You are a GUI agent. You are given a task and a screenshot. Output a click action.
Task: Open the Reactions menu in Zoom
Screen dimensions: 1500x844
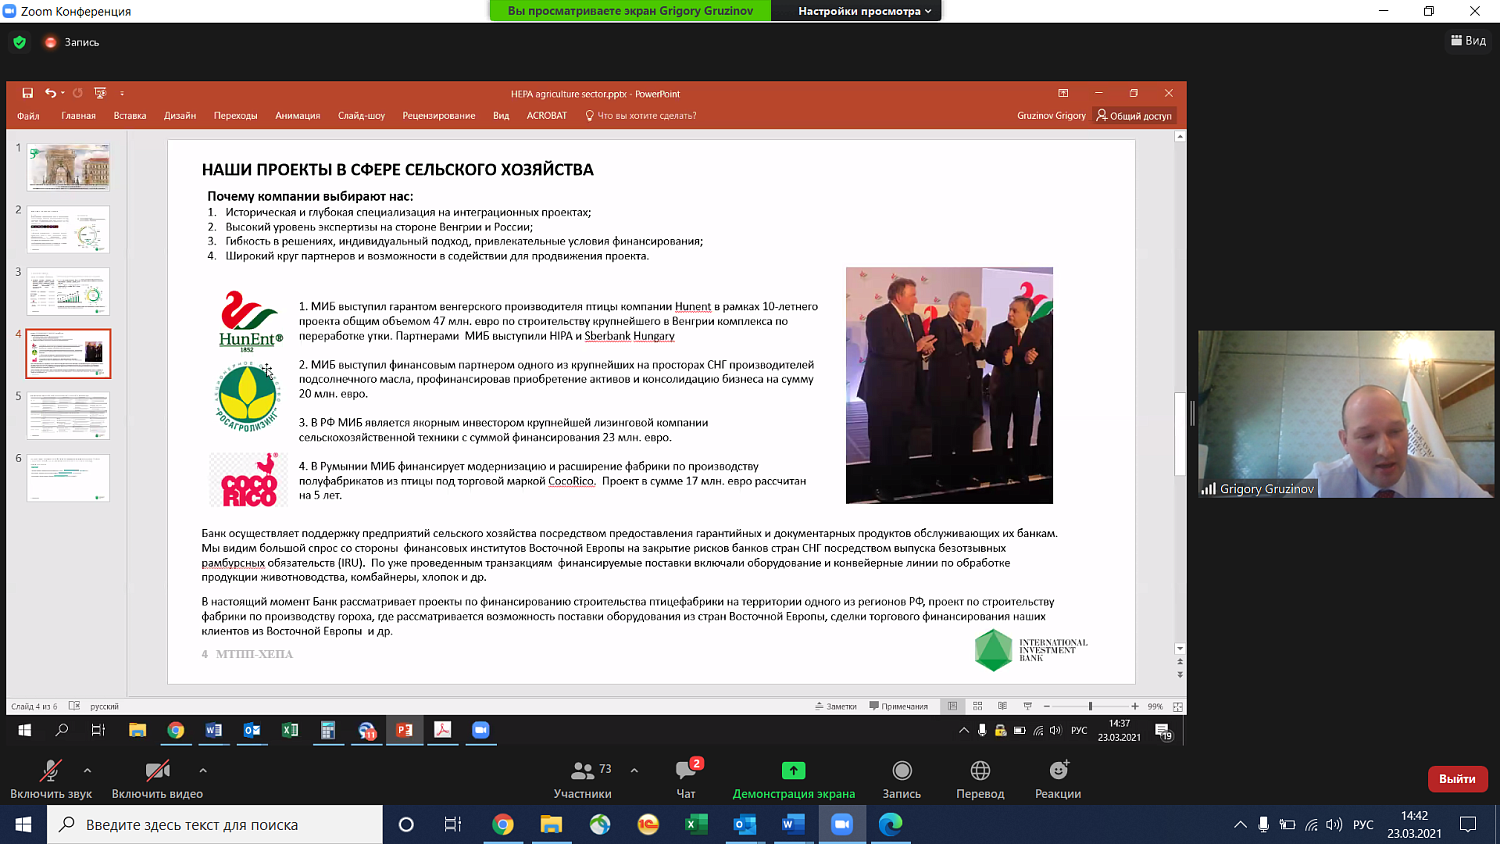(x=1058, y=771)
